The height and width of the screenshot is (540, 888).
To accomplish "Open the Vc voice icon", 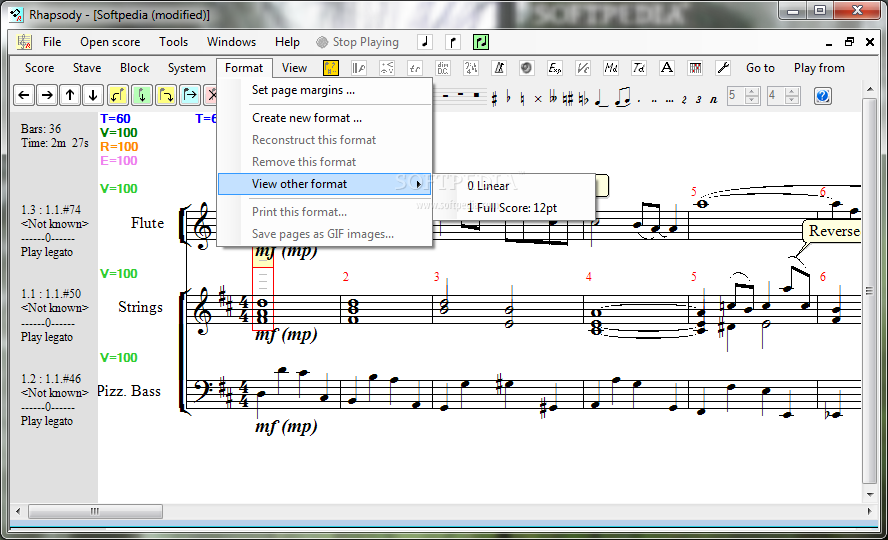I will tap(583, 68).
